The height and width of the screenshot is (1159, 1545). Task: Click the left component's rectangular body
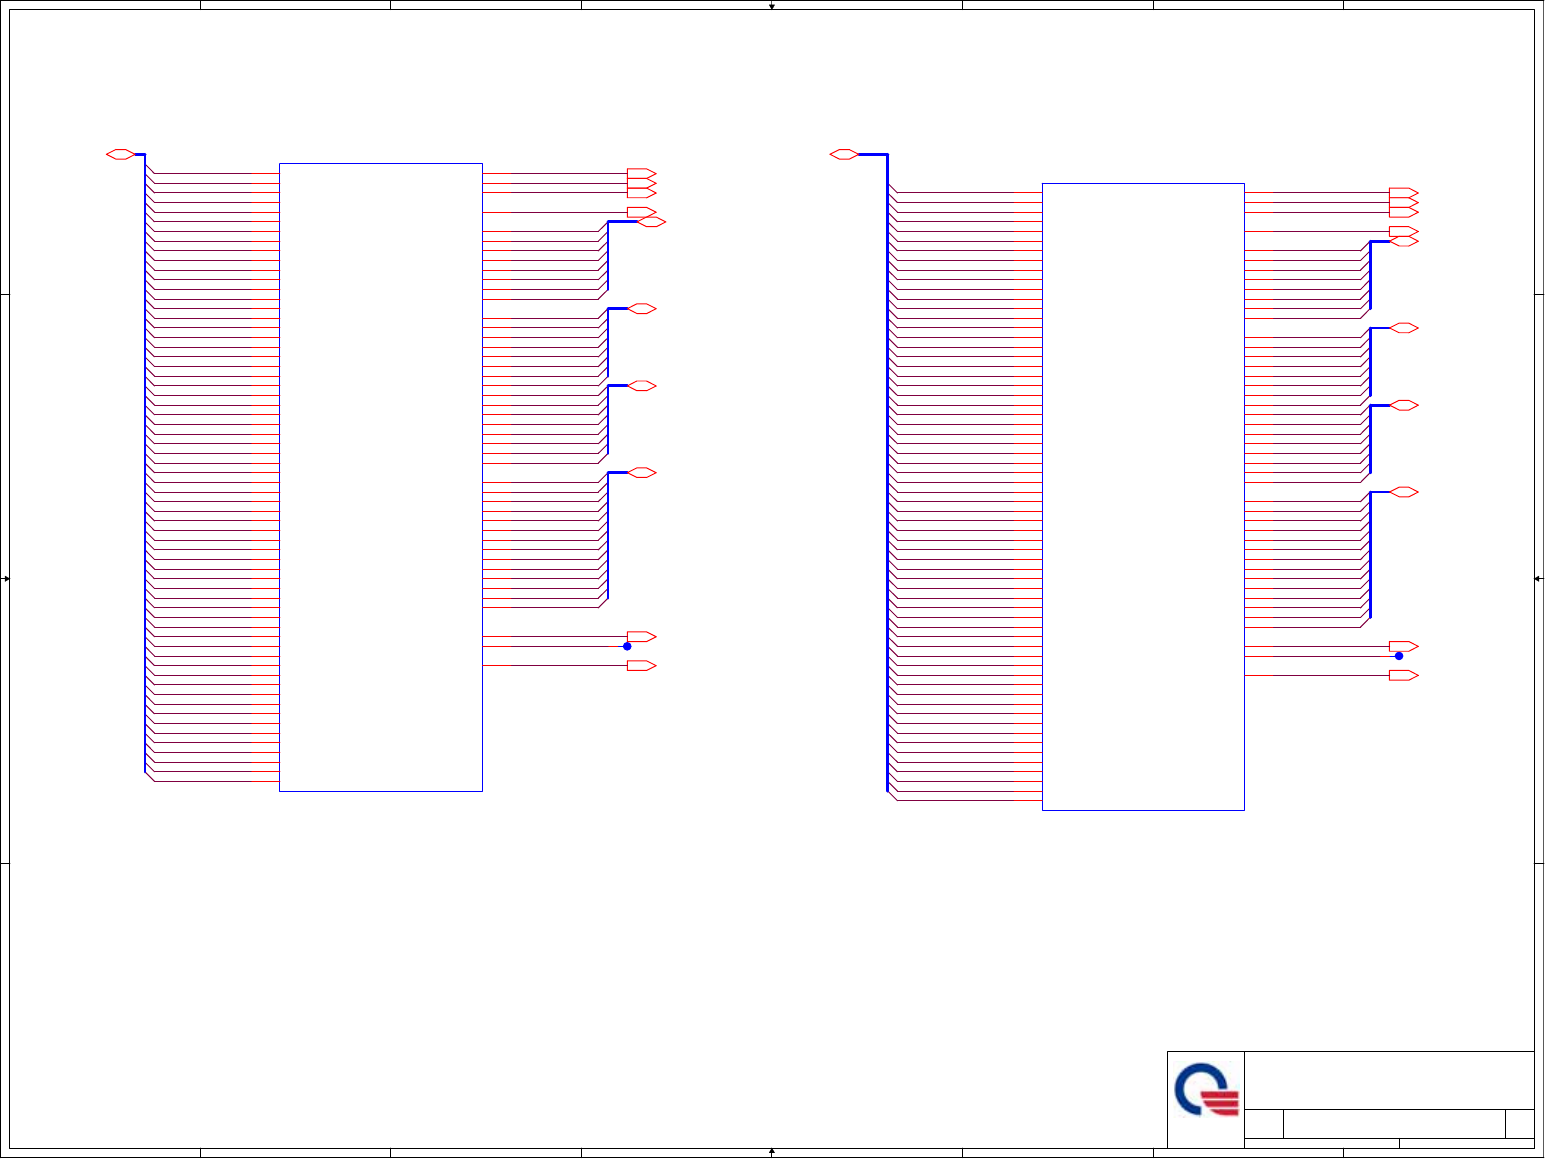point(381,477)
